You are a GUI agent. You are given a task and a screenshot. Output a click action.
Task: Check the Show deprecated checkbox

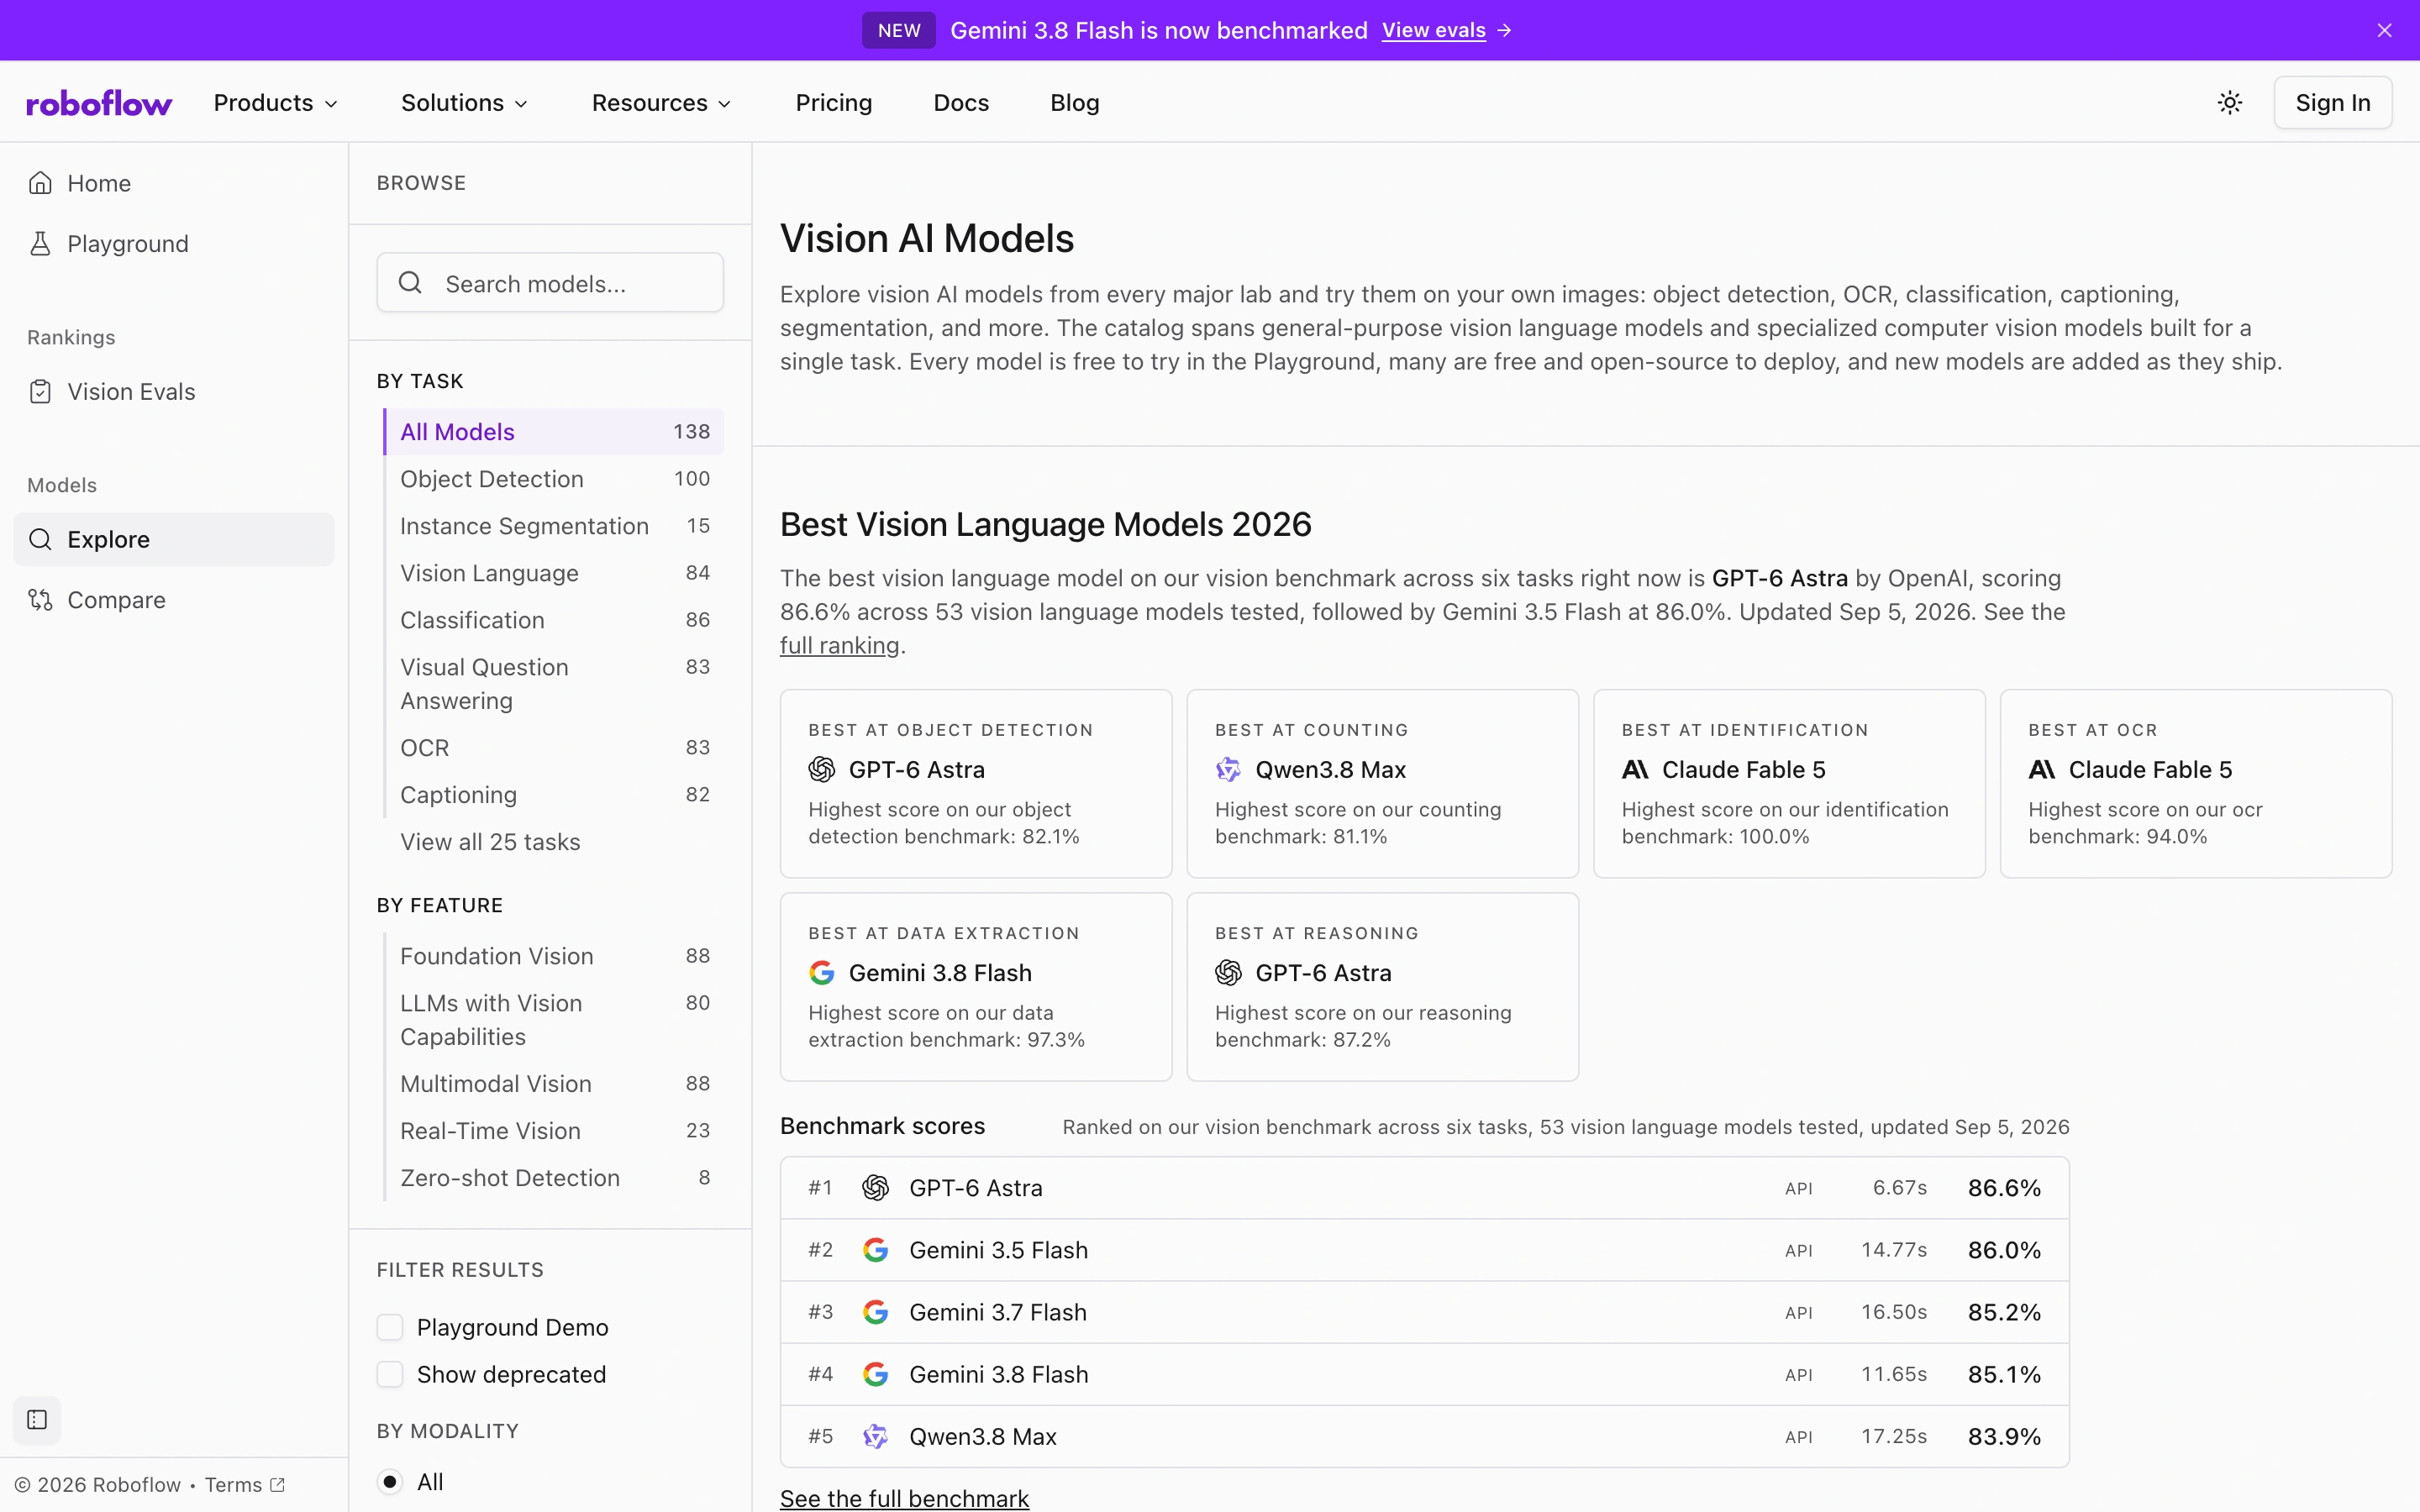click(390, 1374)
